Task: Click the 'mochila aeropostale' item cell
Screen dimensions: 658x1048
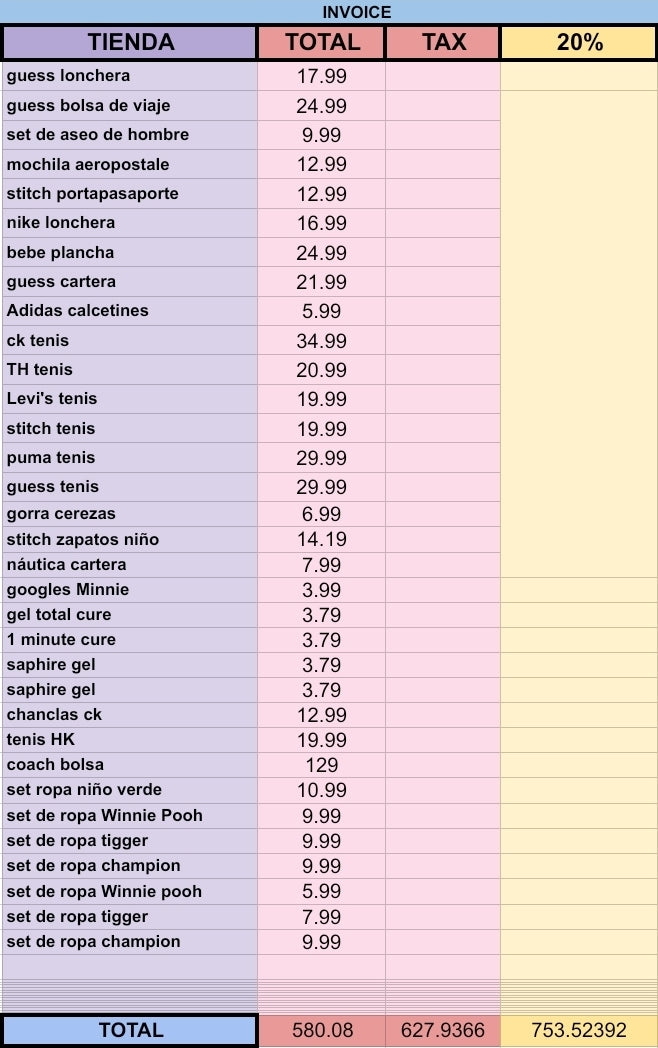Action: click(130, 164)
